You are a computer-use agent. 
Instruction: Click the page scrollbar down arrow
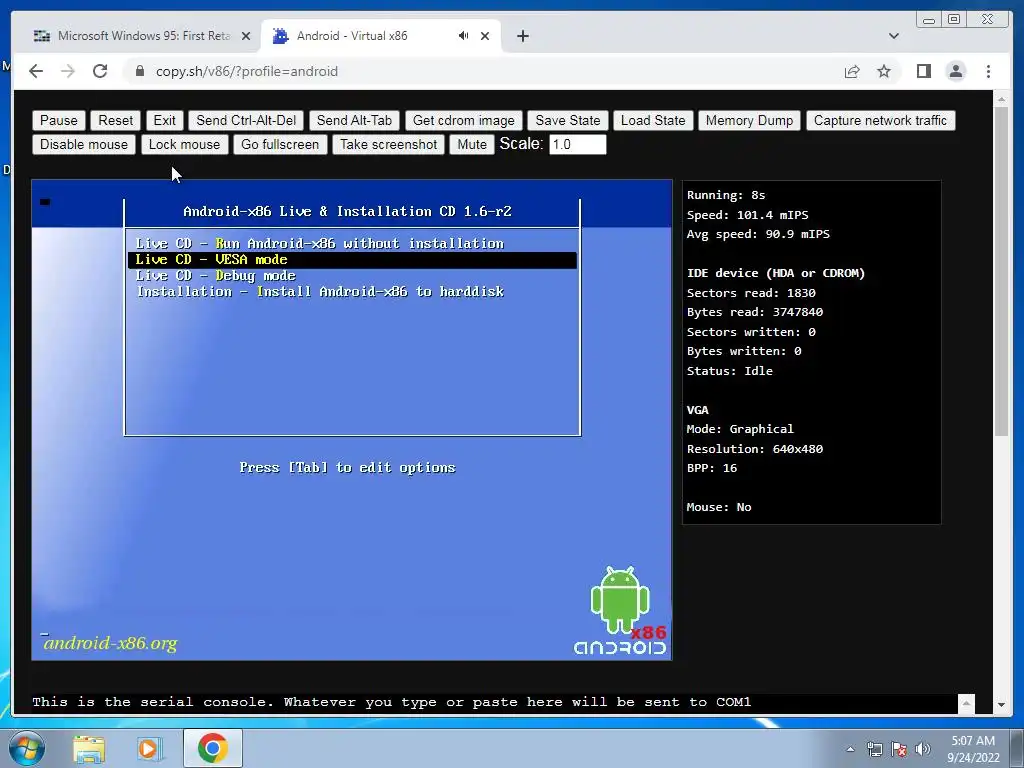click(1001, 705)
